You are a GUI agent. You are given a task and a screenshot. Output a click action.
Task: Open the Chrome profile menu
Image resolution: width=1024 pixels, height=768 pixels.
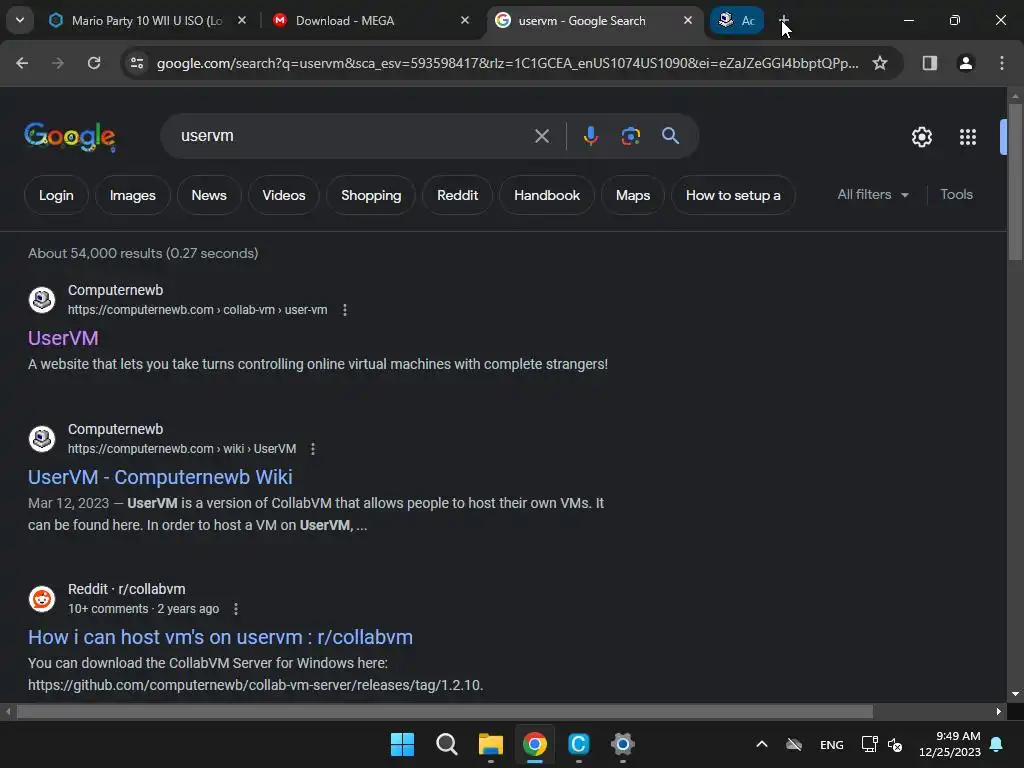[965, 63]
